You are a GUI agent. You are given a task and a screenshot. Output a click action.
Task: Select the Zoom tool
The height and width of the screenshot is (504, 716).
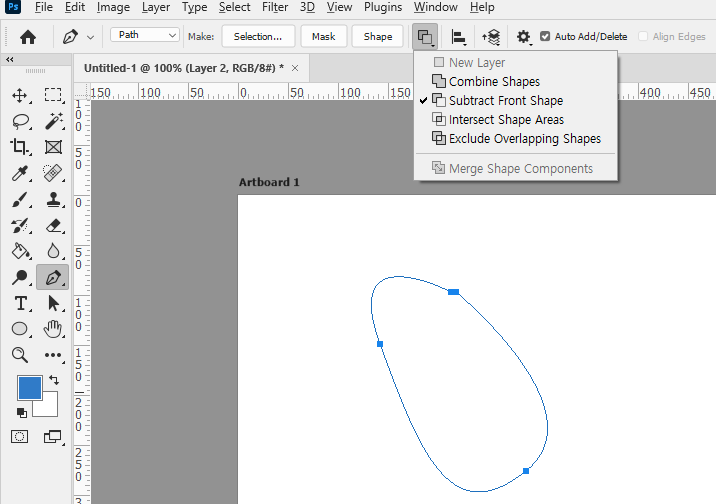[20, 355]
